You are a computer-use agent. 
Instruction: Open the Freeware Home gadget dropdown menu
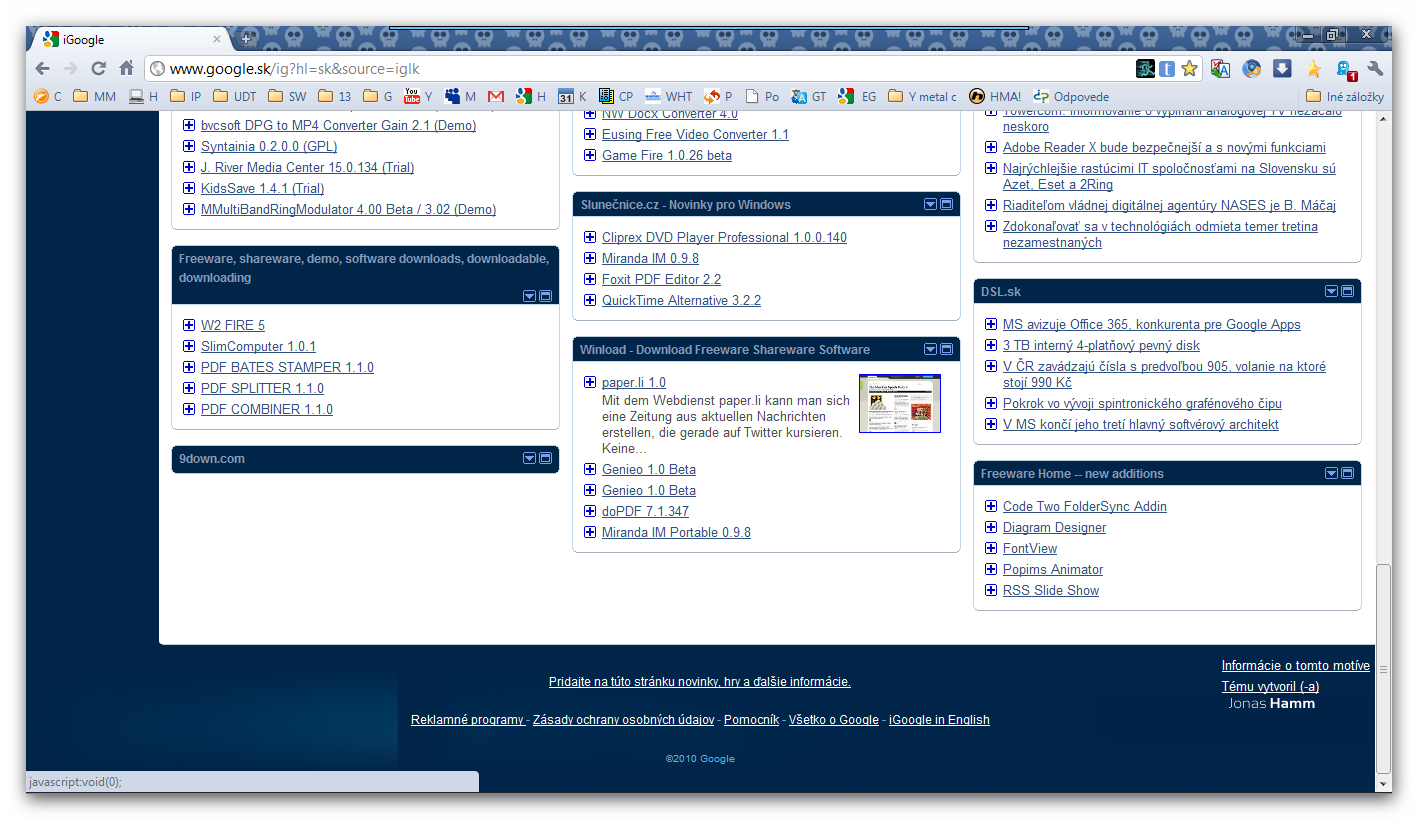pyautogui.click(x=1331, y=473)
